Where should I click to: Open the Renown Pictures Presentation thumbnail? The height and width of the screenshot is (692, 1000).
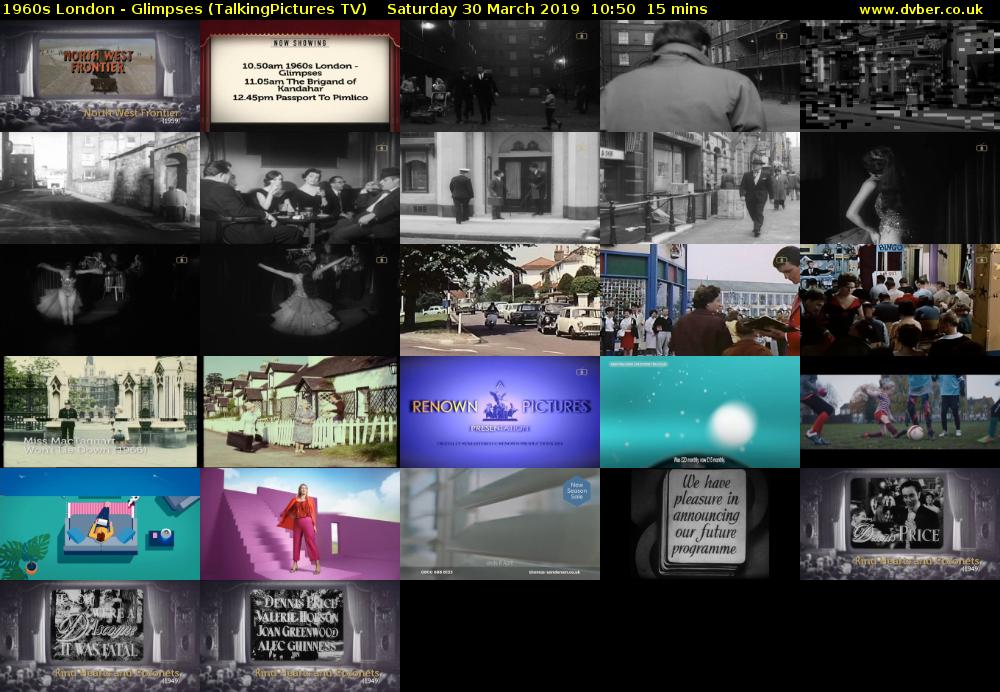[500, 412]
